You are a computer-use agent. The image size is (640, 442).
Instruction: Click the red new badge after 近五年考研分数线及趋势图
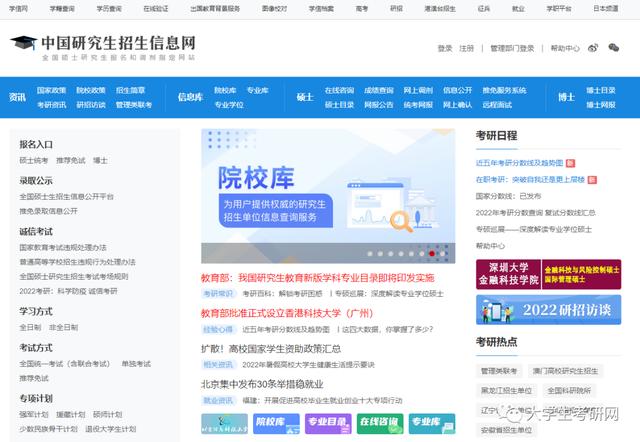coord(571,163)
